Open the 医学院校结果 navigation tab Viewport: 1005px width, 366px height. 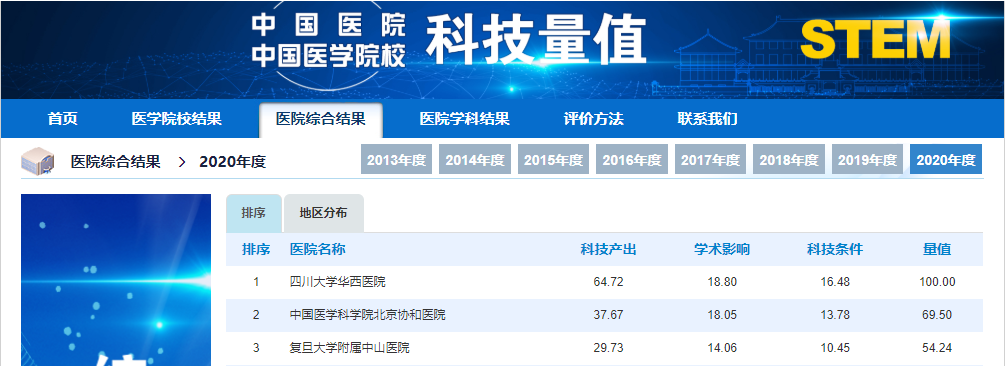176,119
